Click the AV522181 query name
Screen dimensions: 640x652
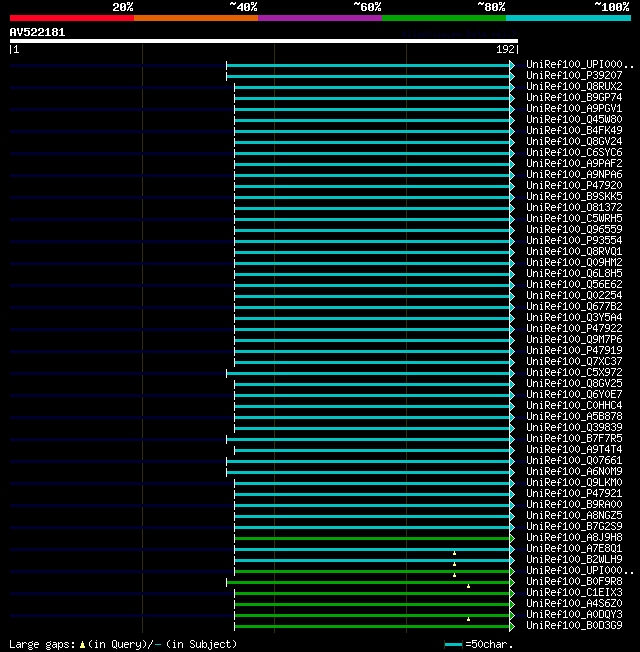(37, 32)
